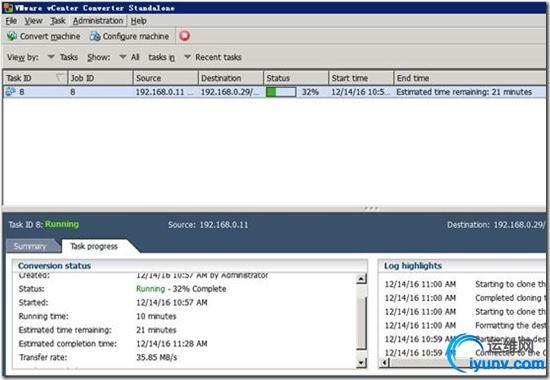Click Estimated time remaining: 21 minutes cell
Screen dimensions: 550x380
464,92
